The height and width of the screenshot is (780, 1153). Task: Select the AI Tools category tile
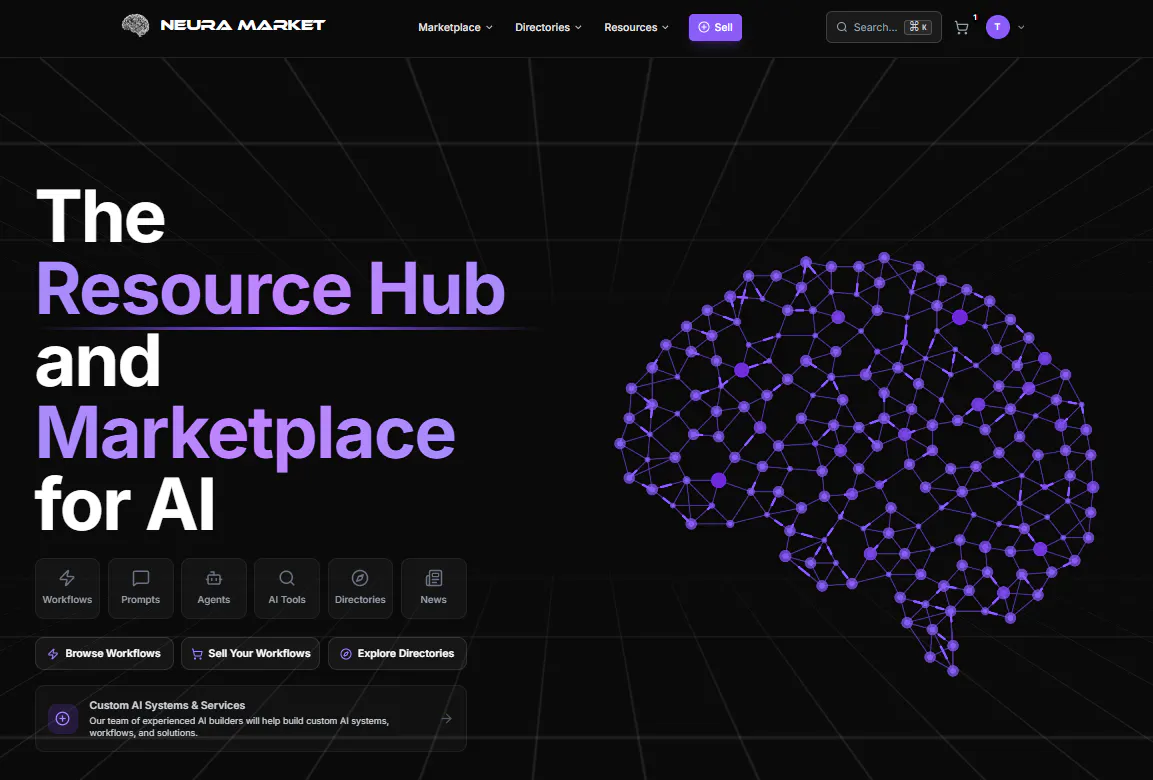(287, 588)
